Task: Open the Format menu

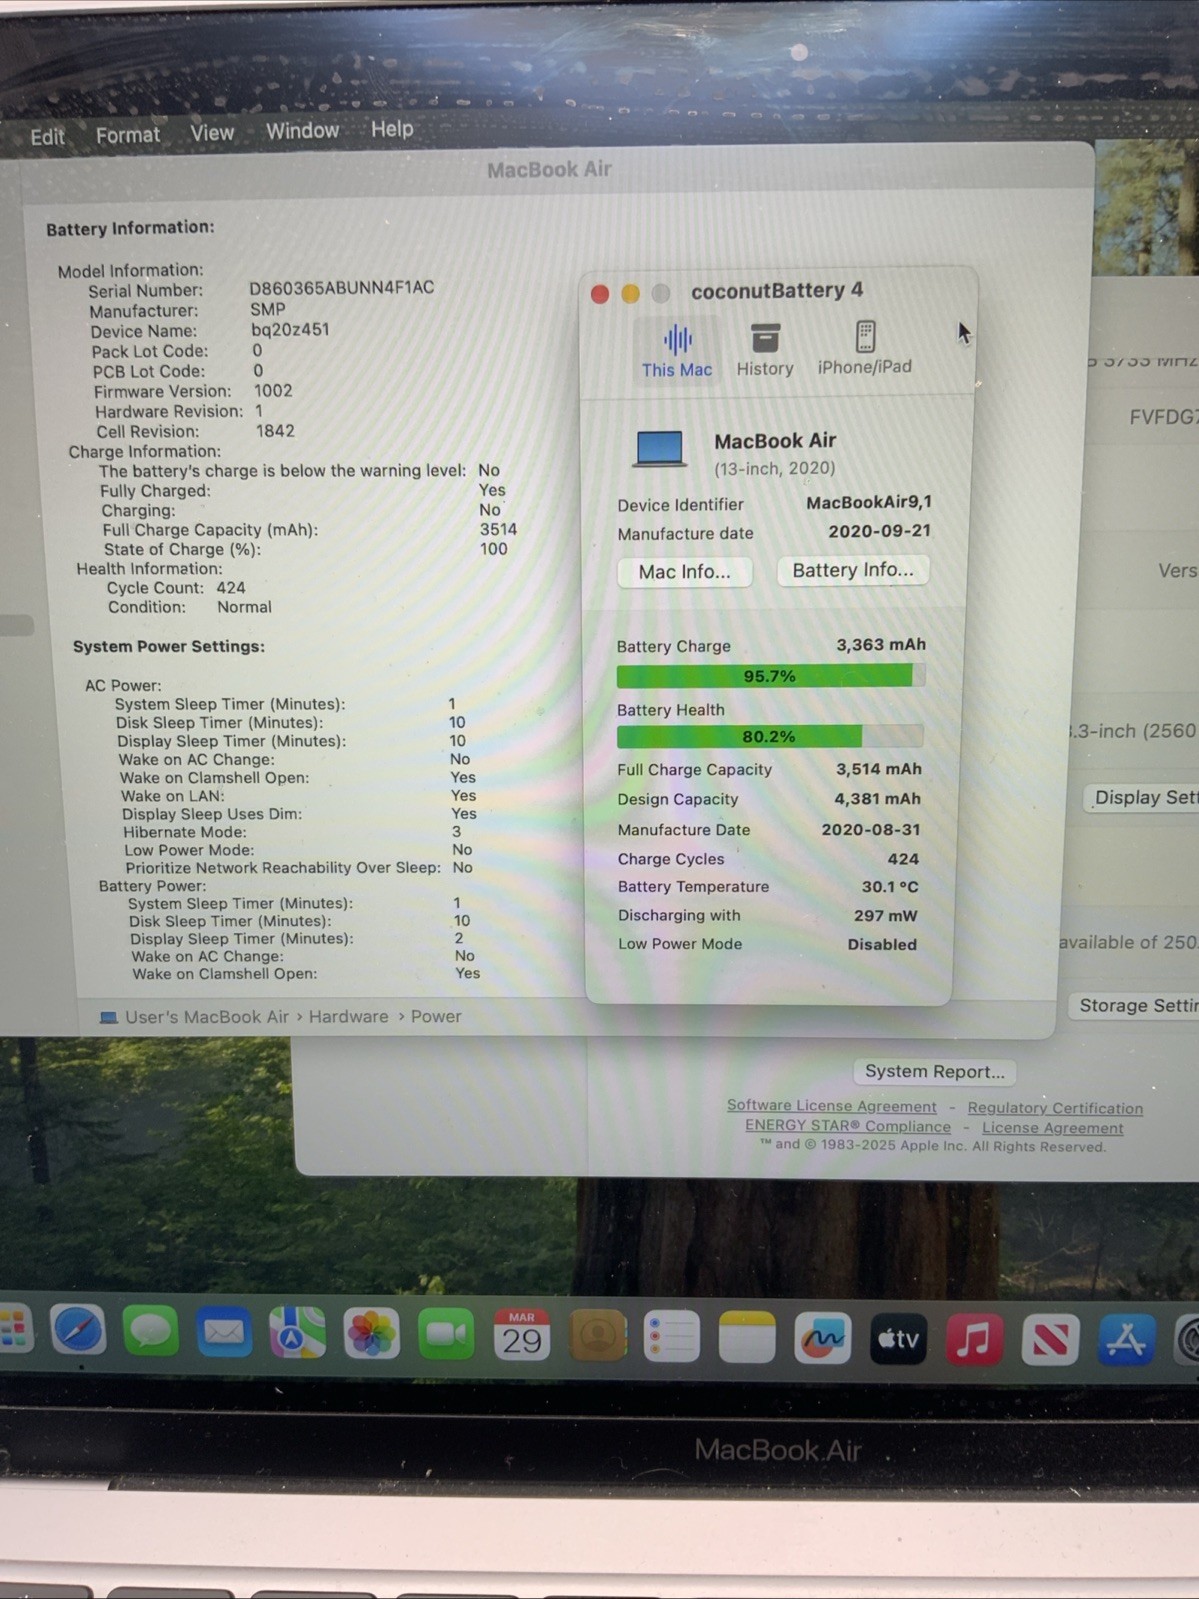Action: (127, 135)
